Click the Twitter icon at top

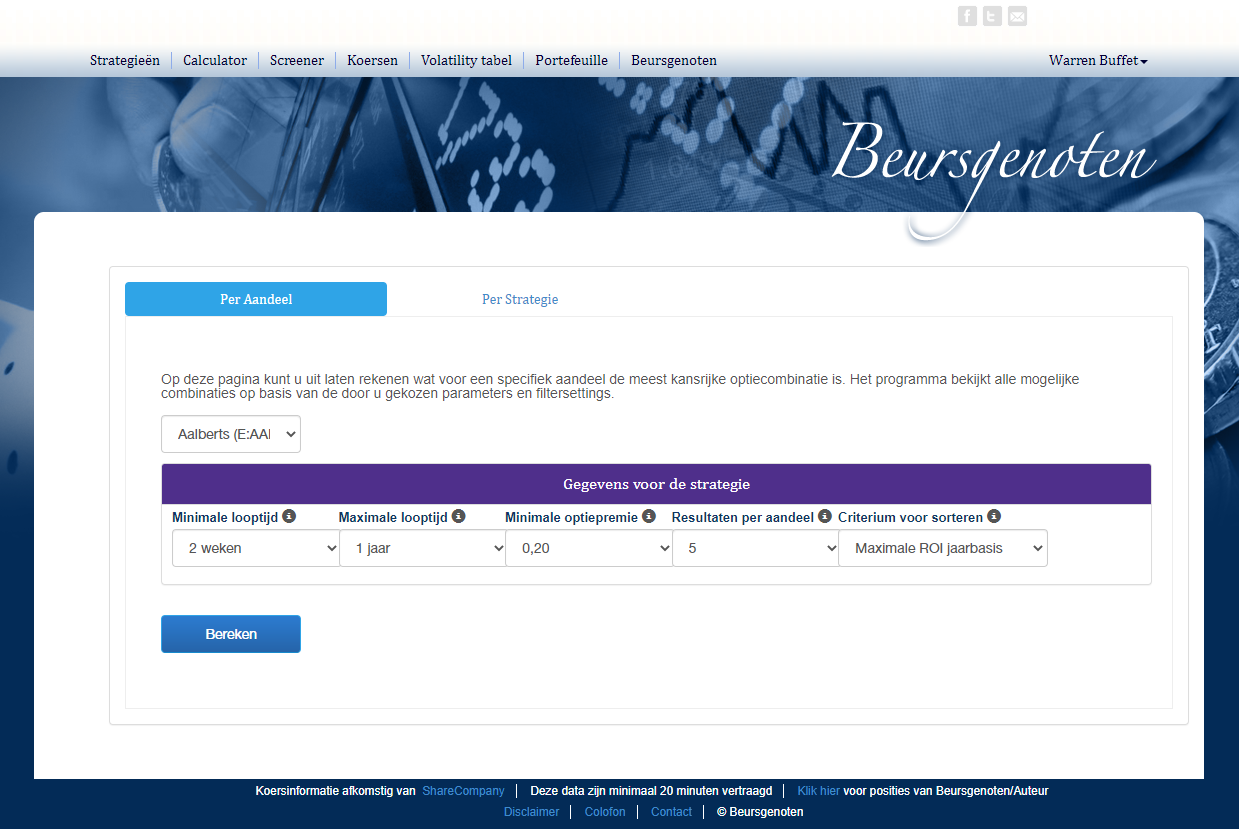pyautogui.click(x=992, y=16)
